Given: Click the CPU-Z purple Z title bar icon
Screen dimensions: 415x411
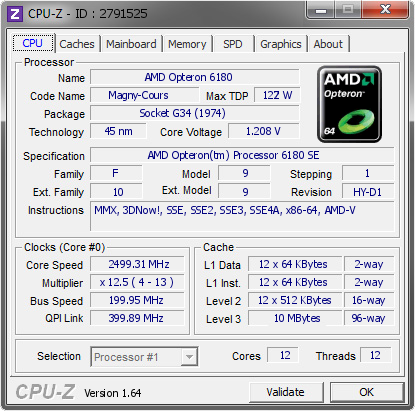Looking at the screenshot, I should [15, 14].
